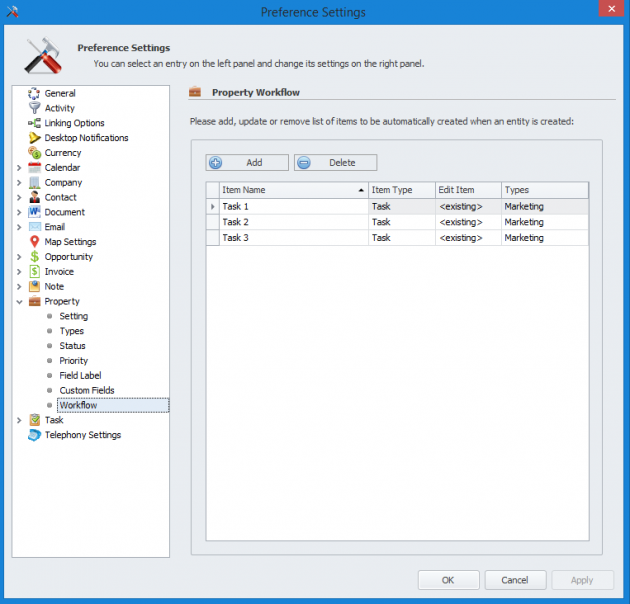The height and width of the screenshot is (604, 630).
Task: Expand the Opportunity tree node
Action: (x=19, y=257)
